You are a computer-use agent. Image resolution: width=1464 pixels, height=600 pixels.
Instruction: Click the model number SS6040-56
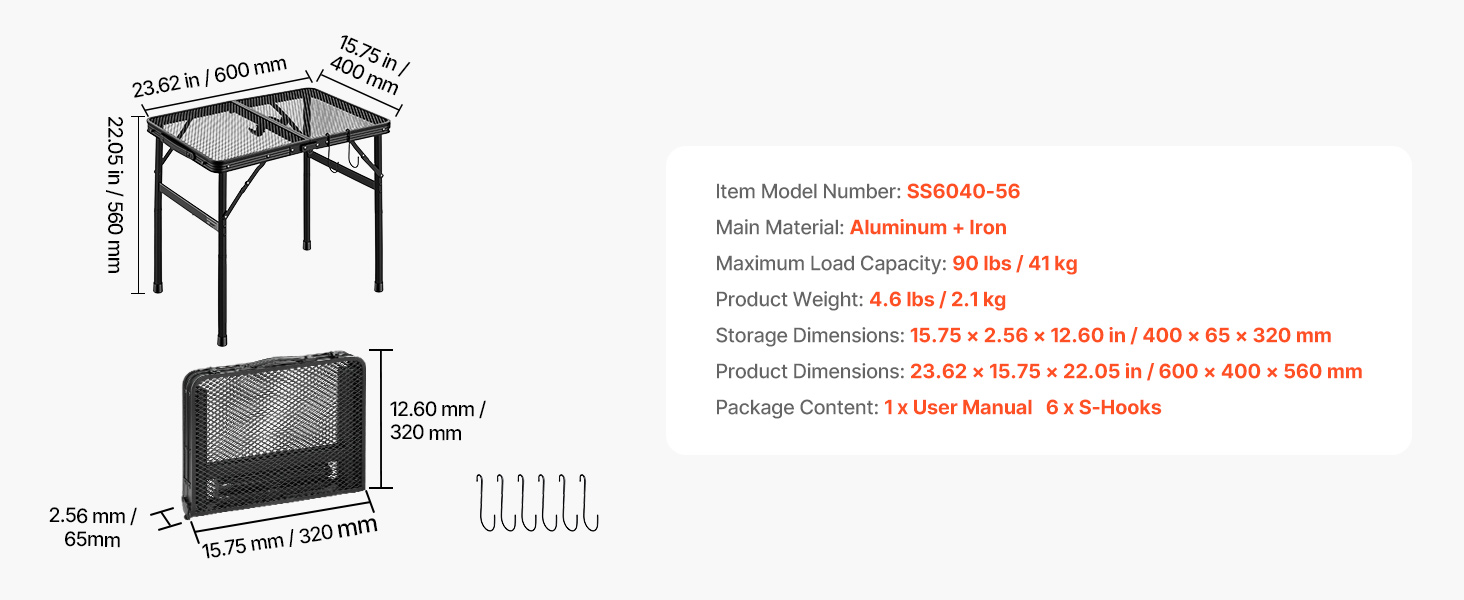pyautogui.click(x=963, y=191)
